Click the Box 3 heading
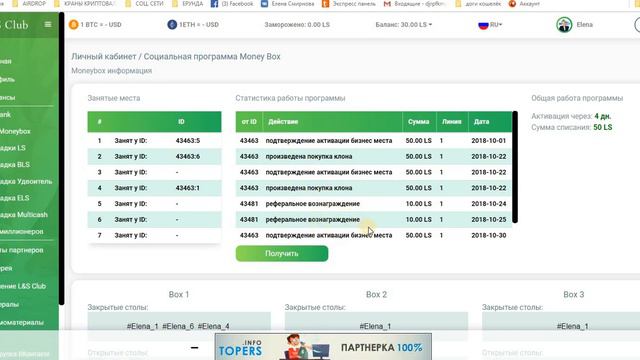 pyautogui.click(x=573, y=294)
